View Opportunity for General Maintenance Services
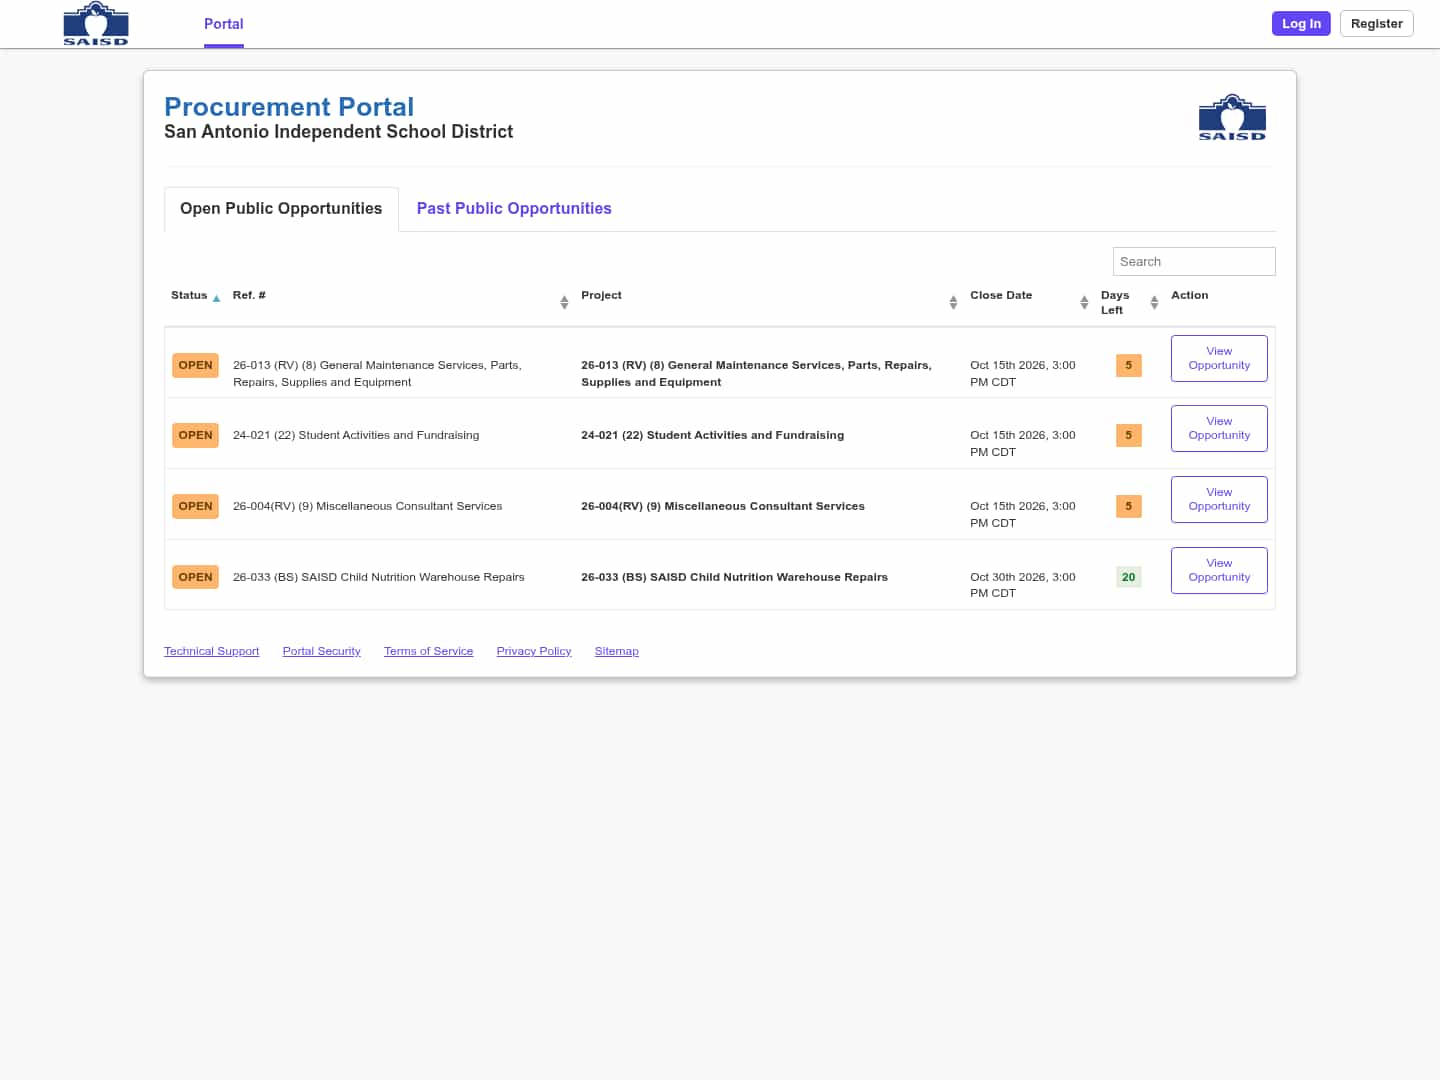1440x1080 pixels. pos(1219,358)
